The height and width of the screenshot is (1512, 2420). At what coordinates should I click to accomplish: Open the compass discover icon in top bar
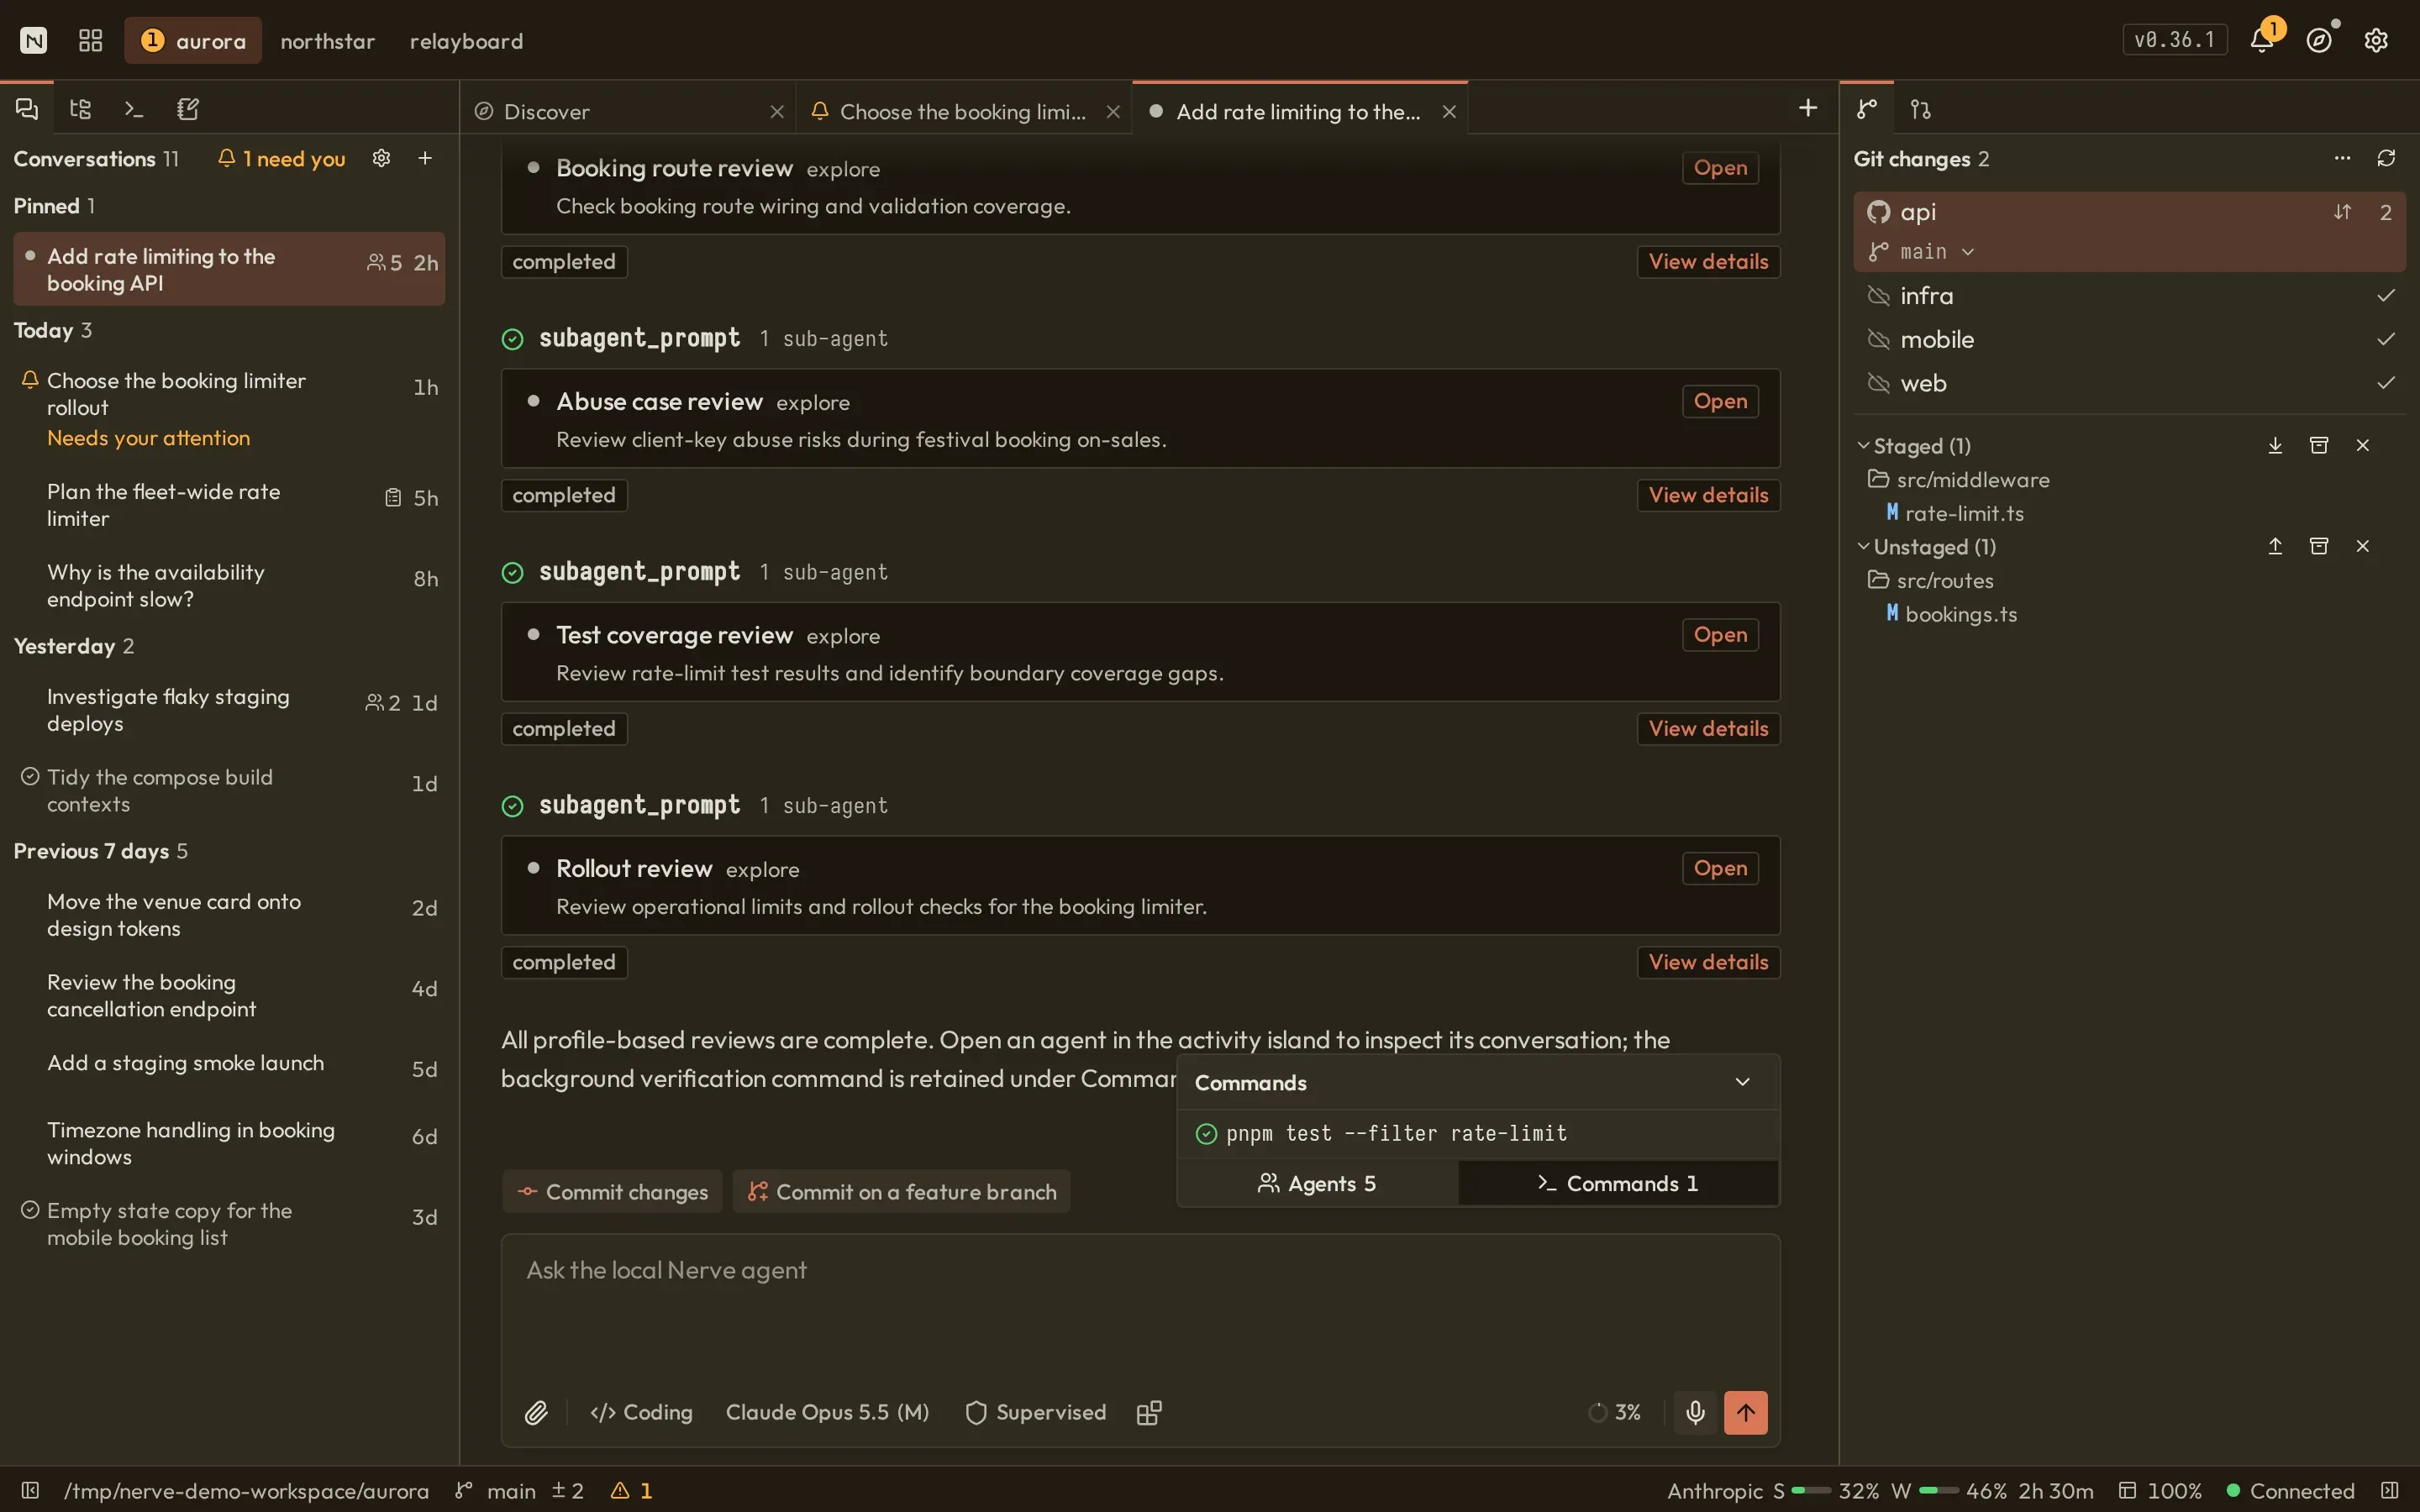click(2319, 40)
